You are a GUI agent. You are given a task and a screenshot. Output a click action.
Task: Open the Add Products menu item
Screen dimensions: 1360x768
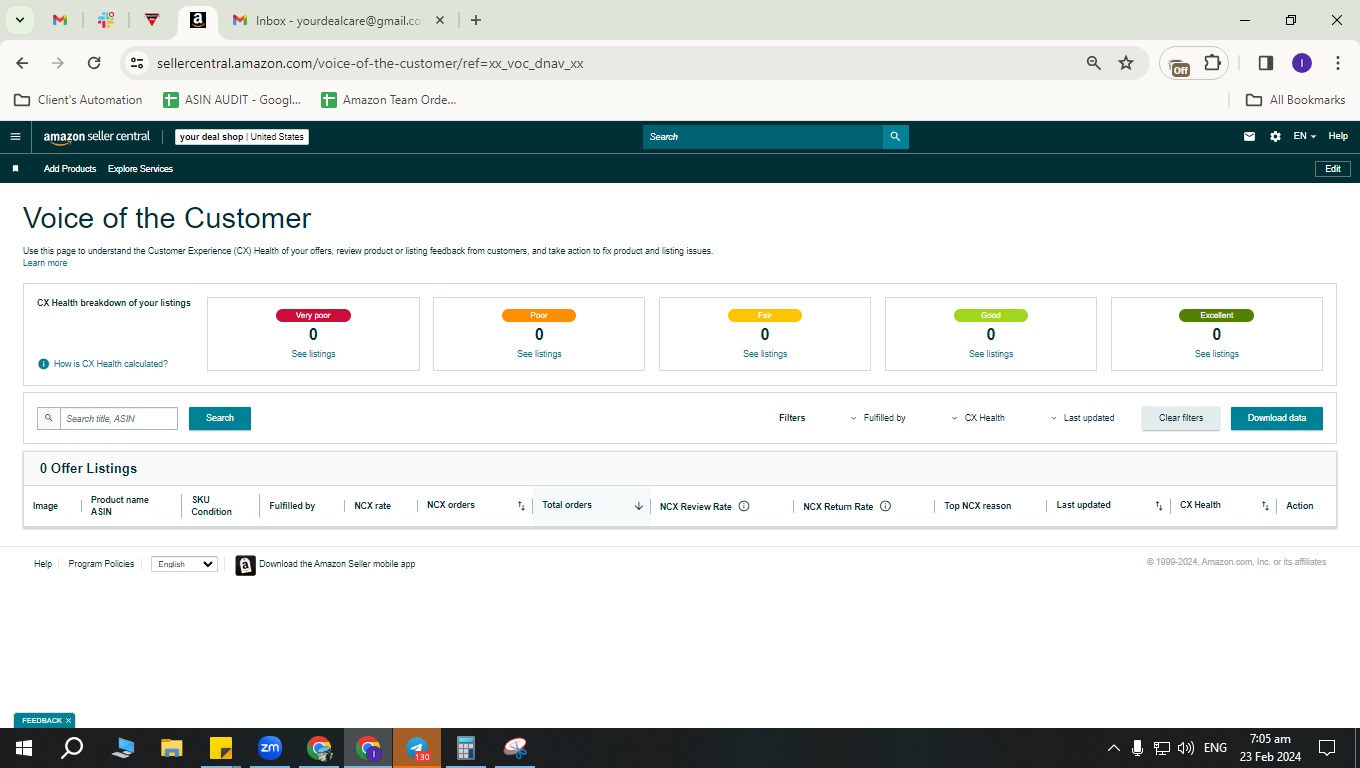70,169
